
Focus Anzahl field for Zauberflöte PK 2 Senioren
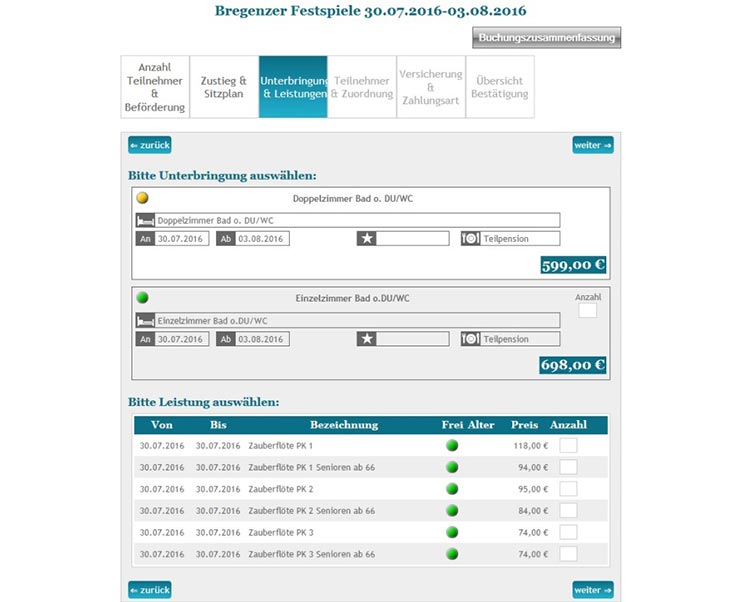[568, 511]
